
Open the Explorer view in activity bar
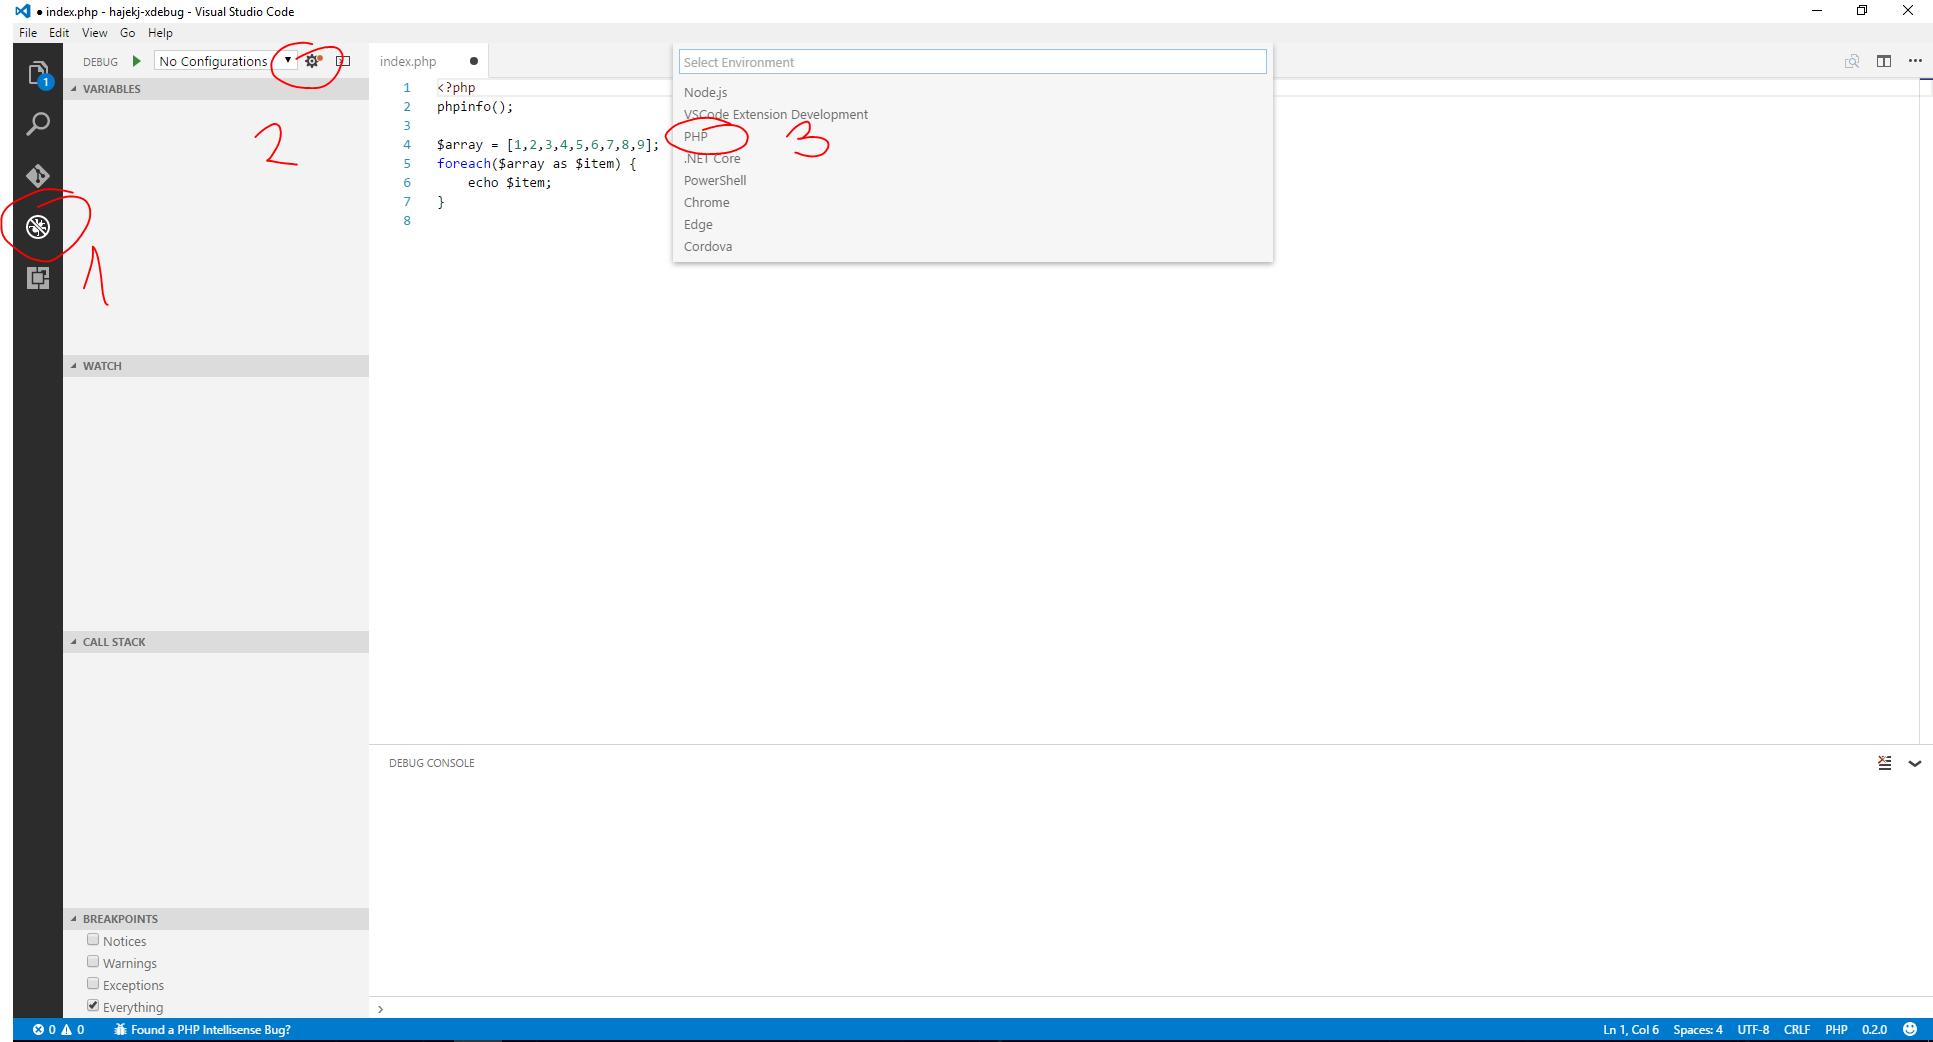(38, 73)
